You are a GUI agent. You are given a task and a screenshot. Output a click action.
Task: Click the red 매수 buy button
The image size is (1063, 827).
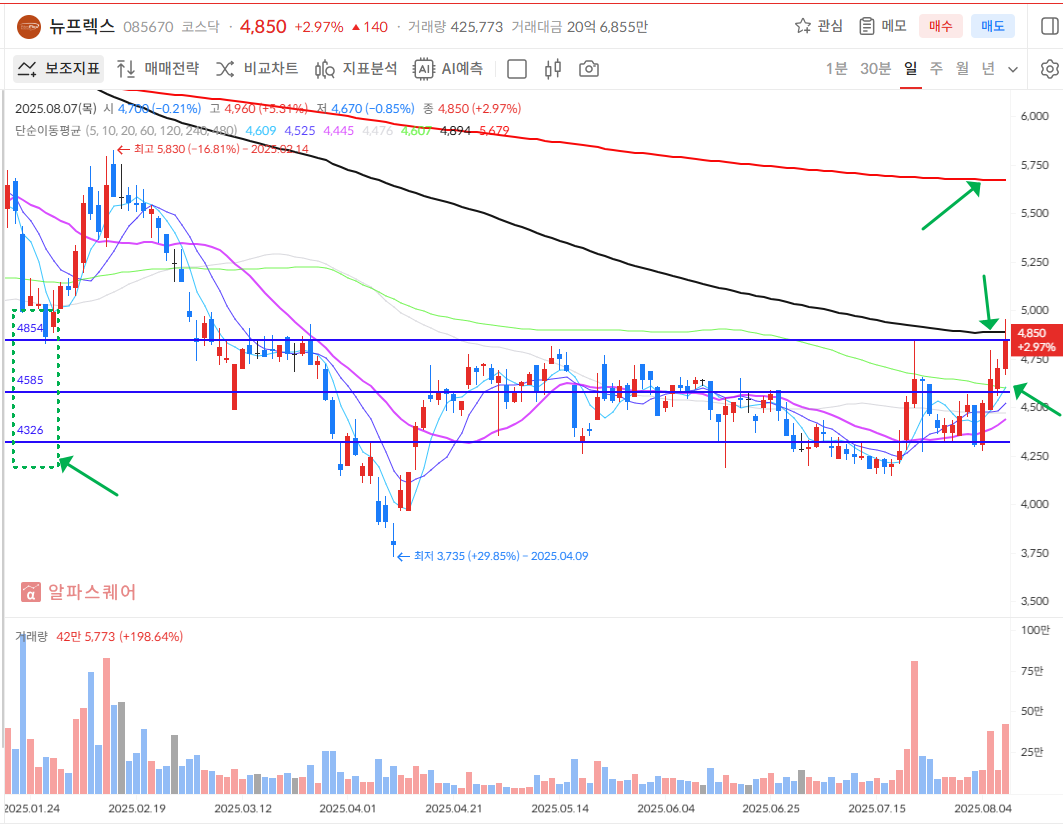pos(941,26)
